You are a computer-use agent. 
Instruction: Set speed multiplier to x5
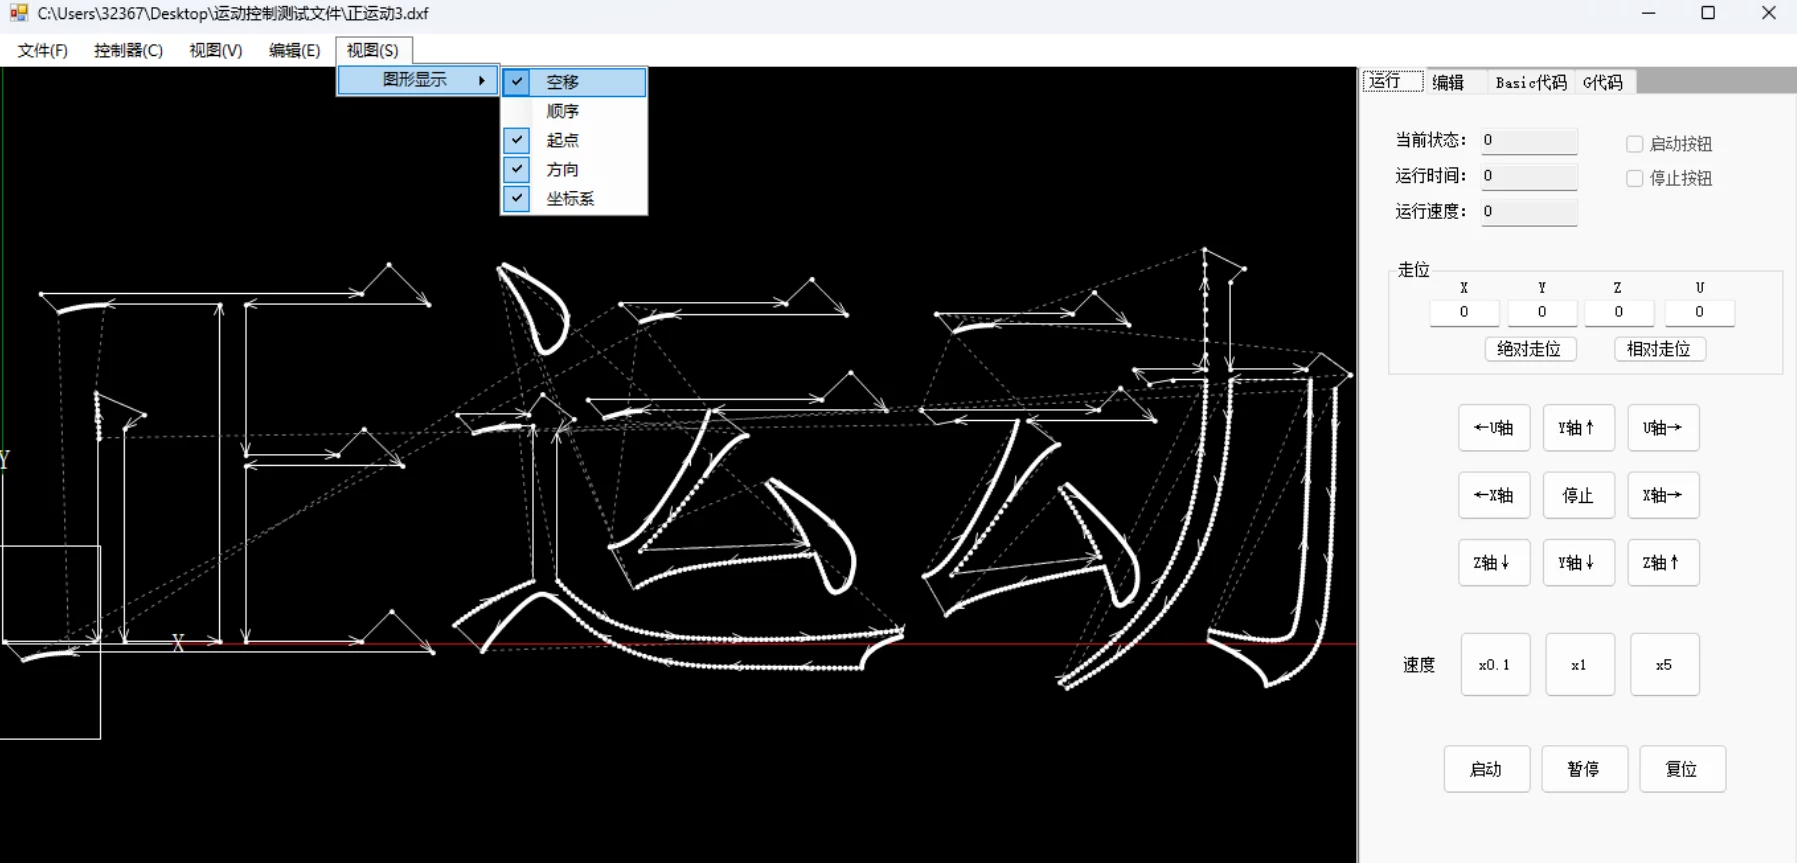(1664, 664)
